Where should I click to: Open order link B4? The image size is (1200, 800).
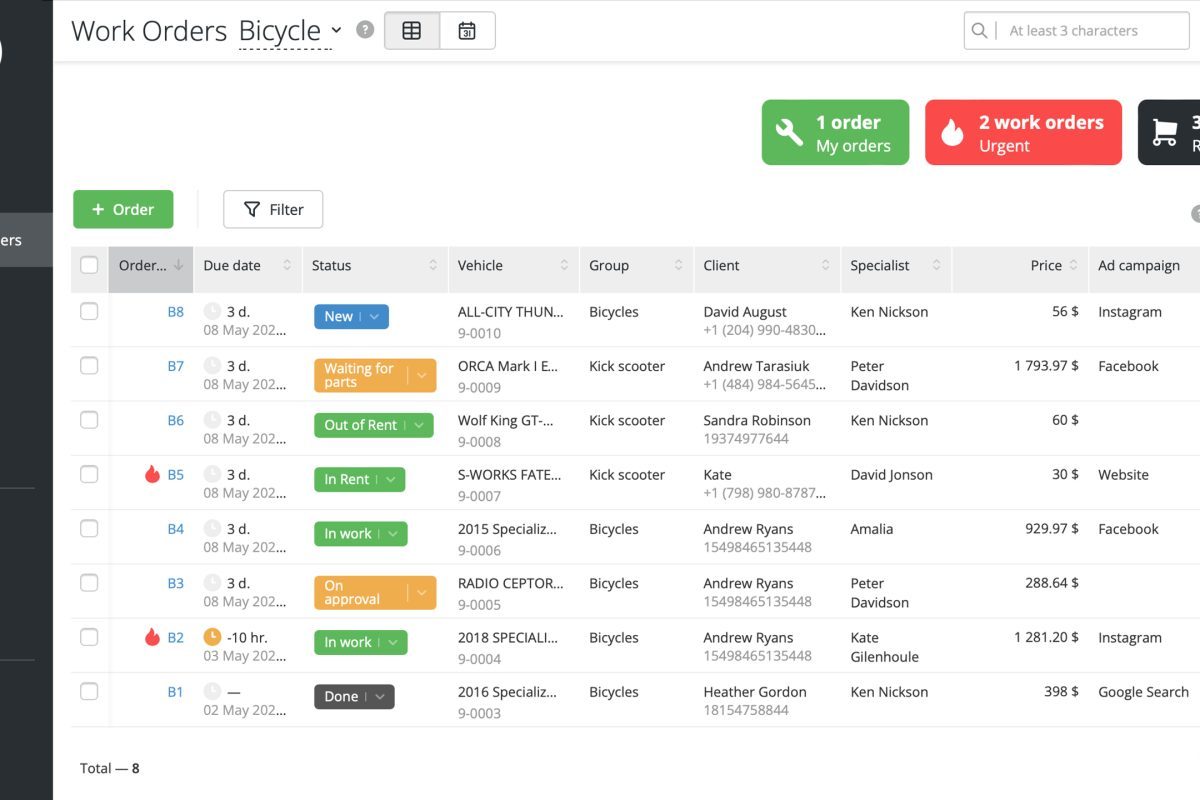pos(175,529)
